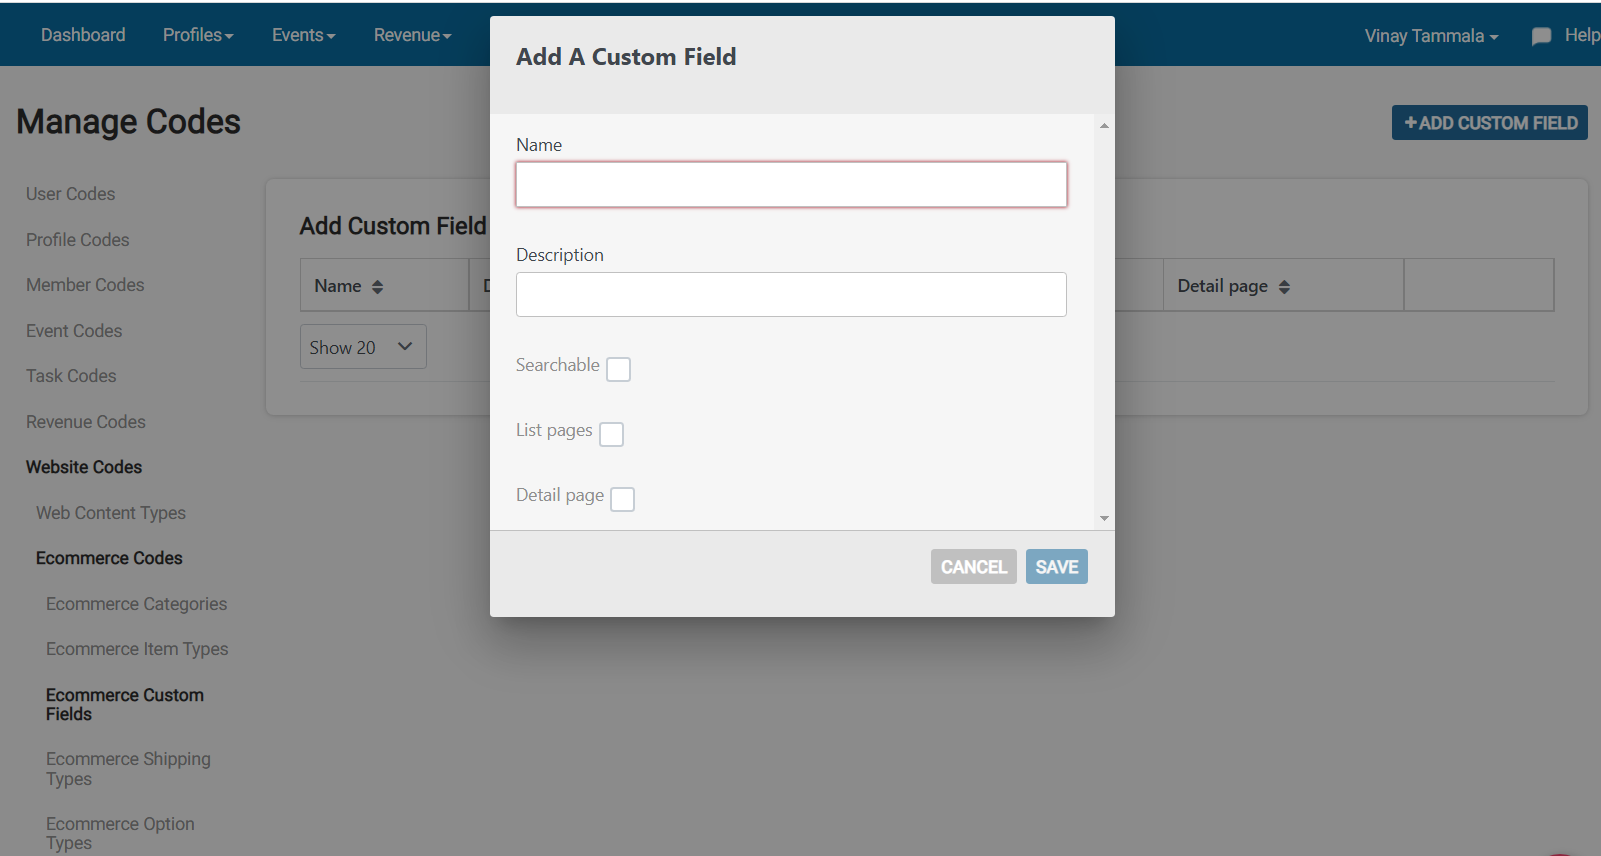The image size is (1601, 856).
Task: Click the Add Custom Field button
Action: coord(1490,123)
